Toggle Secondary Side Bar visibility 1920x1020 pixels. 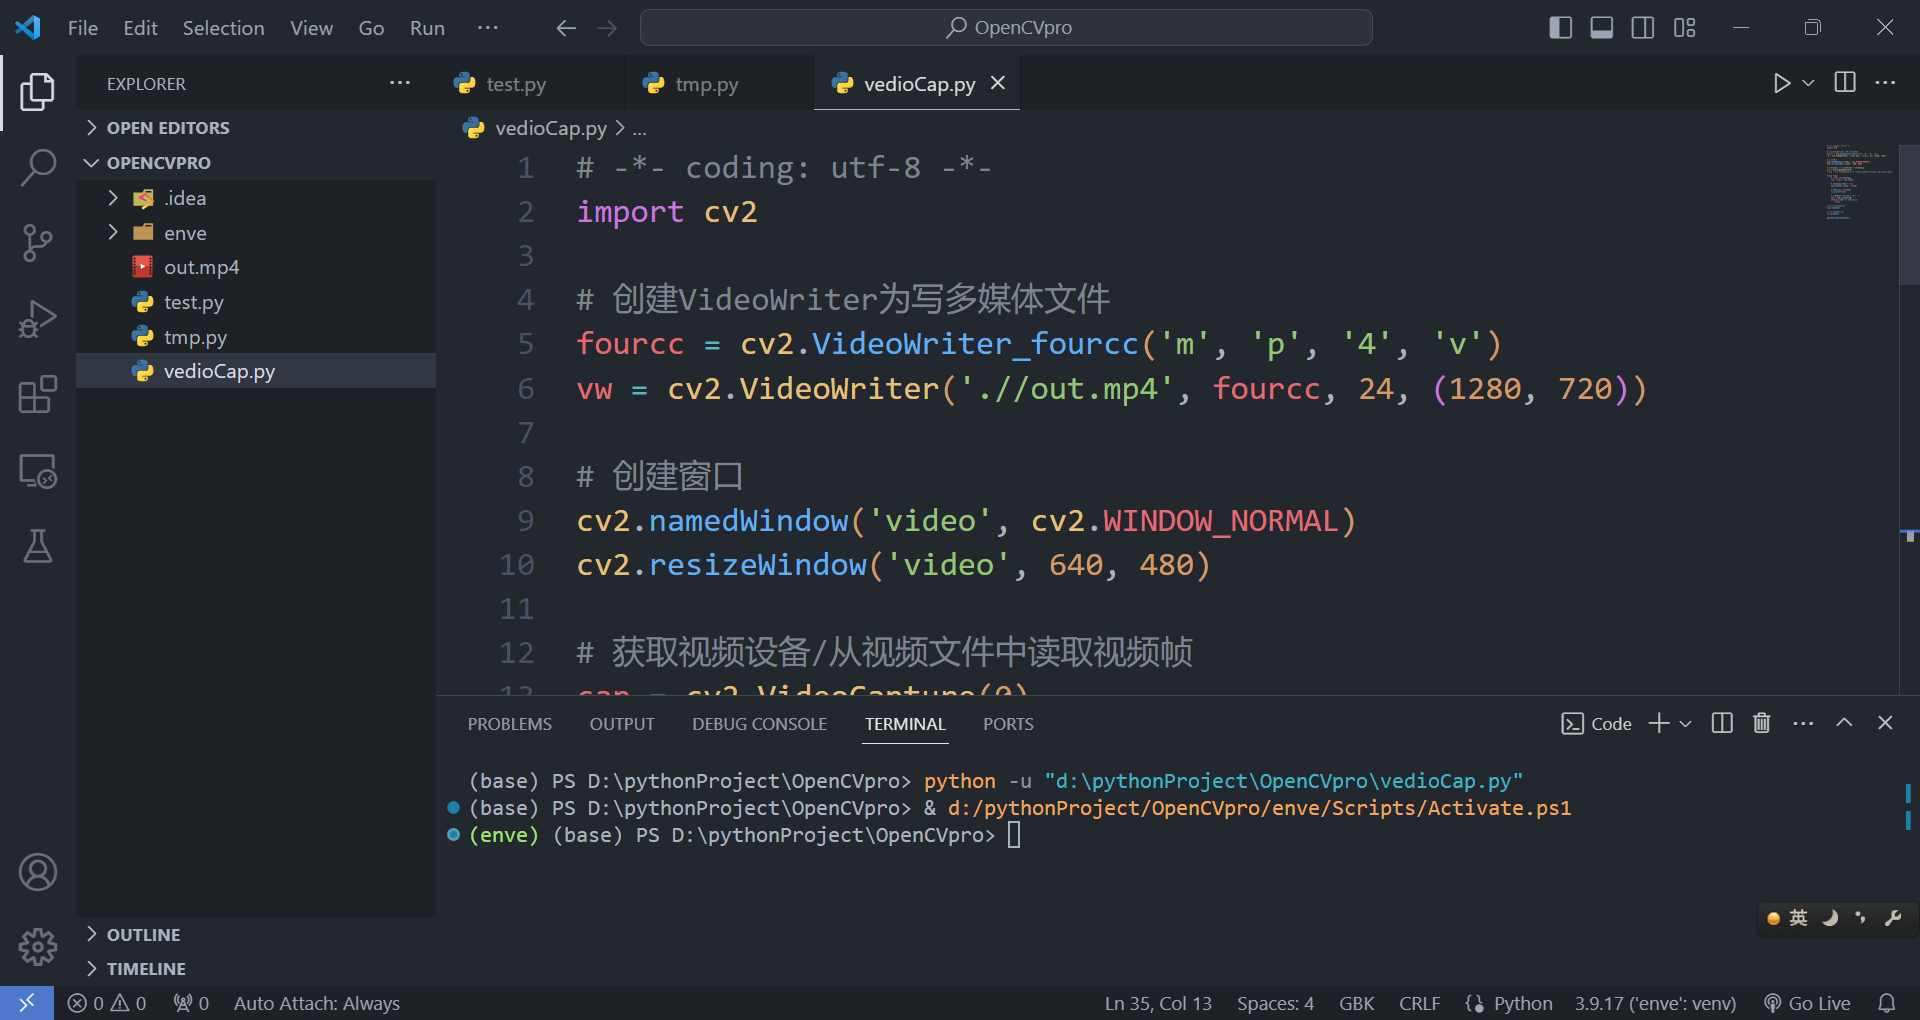point(1643,28)
